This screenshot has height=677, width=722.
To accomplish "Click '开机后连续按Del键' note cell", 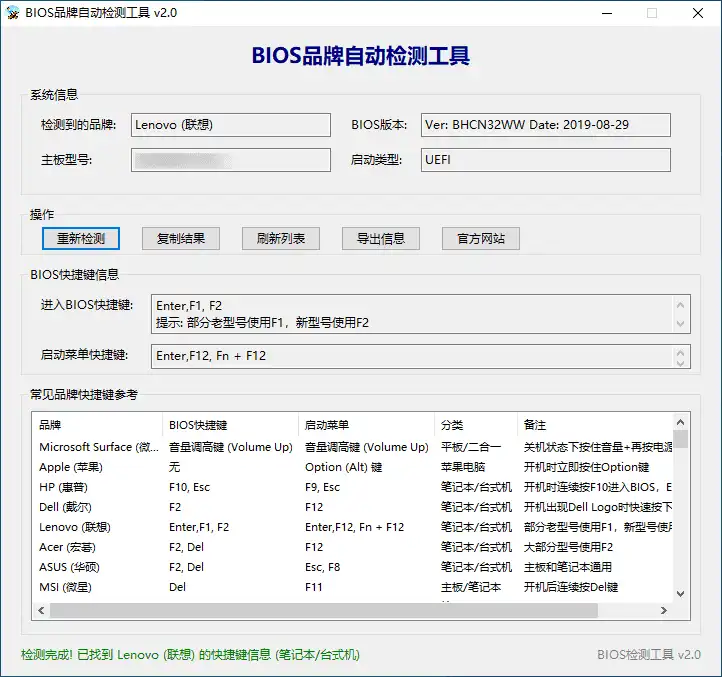I will pyautogui.click(x=571, y=587).
